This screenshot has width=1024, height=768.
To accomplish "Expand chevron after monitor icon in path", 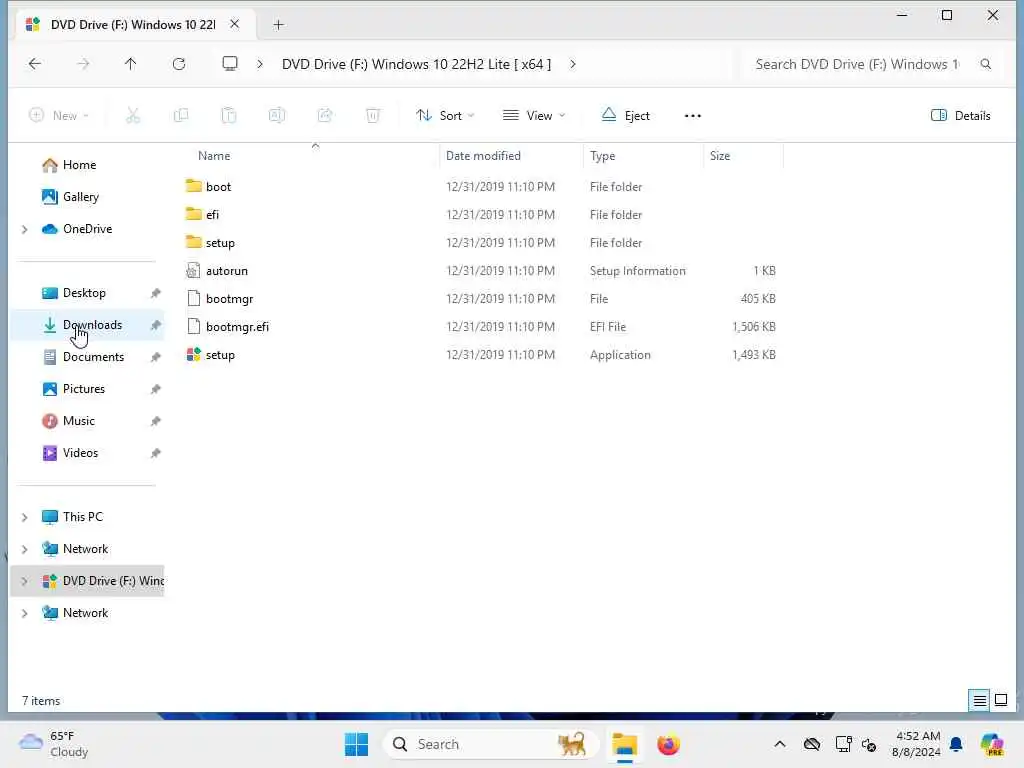I will pos(260,64).
